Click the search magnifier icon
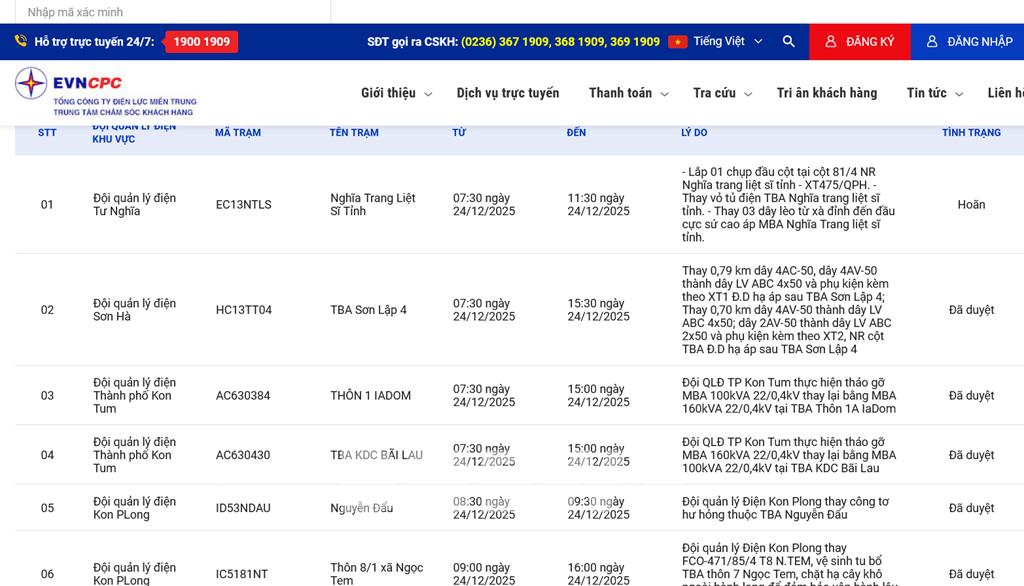The height and width of the screenshot is (586, 1024). 789,42
